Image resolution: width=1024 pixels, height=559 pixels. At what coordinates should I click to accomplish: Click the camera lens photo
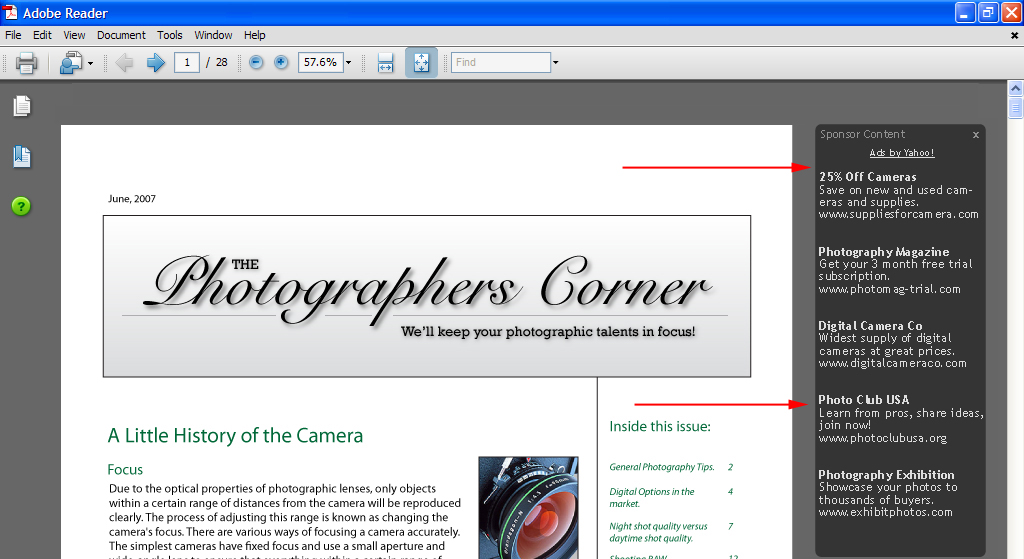pos(528,507)
